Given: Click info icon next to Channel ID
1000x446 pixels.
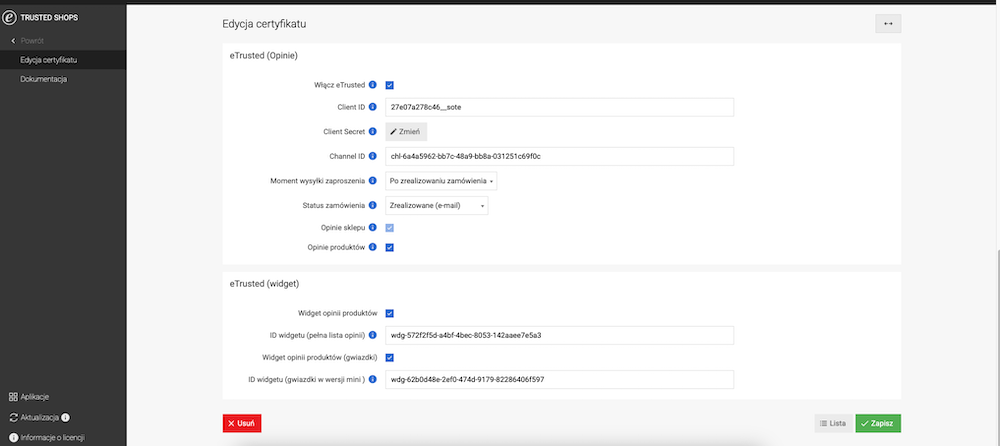Looking at the screenshot, I should pyautogui.click(x=372, y=156).
